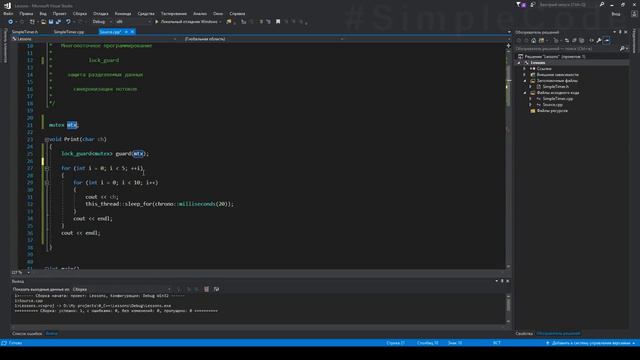This screenshot has width=640, height=360.
Task: Open the Справка menu
Action: coord(237,13)
